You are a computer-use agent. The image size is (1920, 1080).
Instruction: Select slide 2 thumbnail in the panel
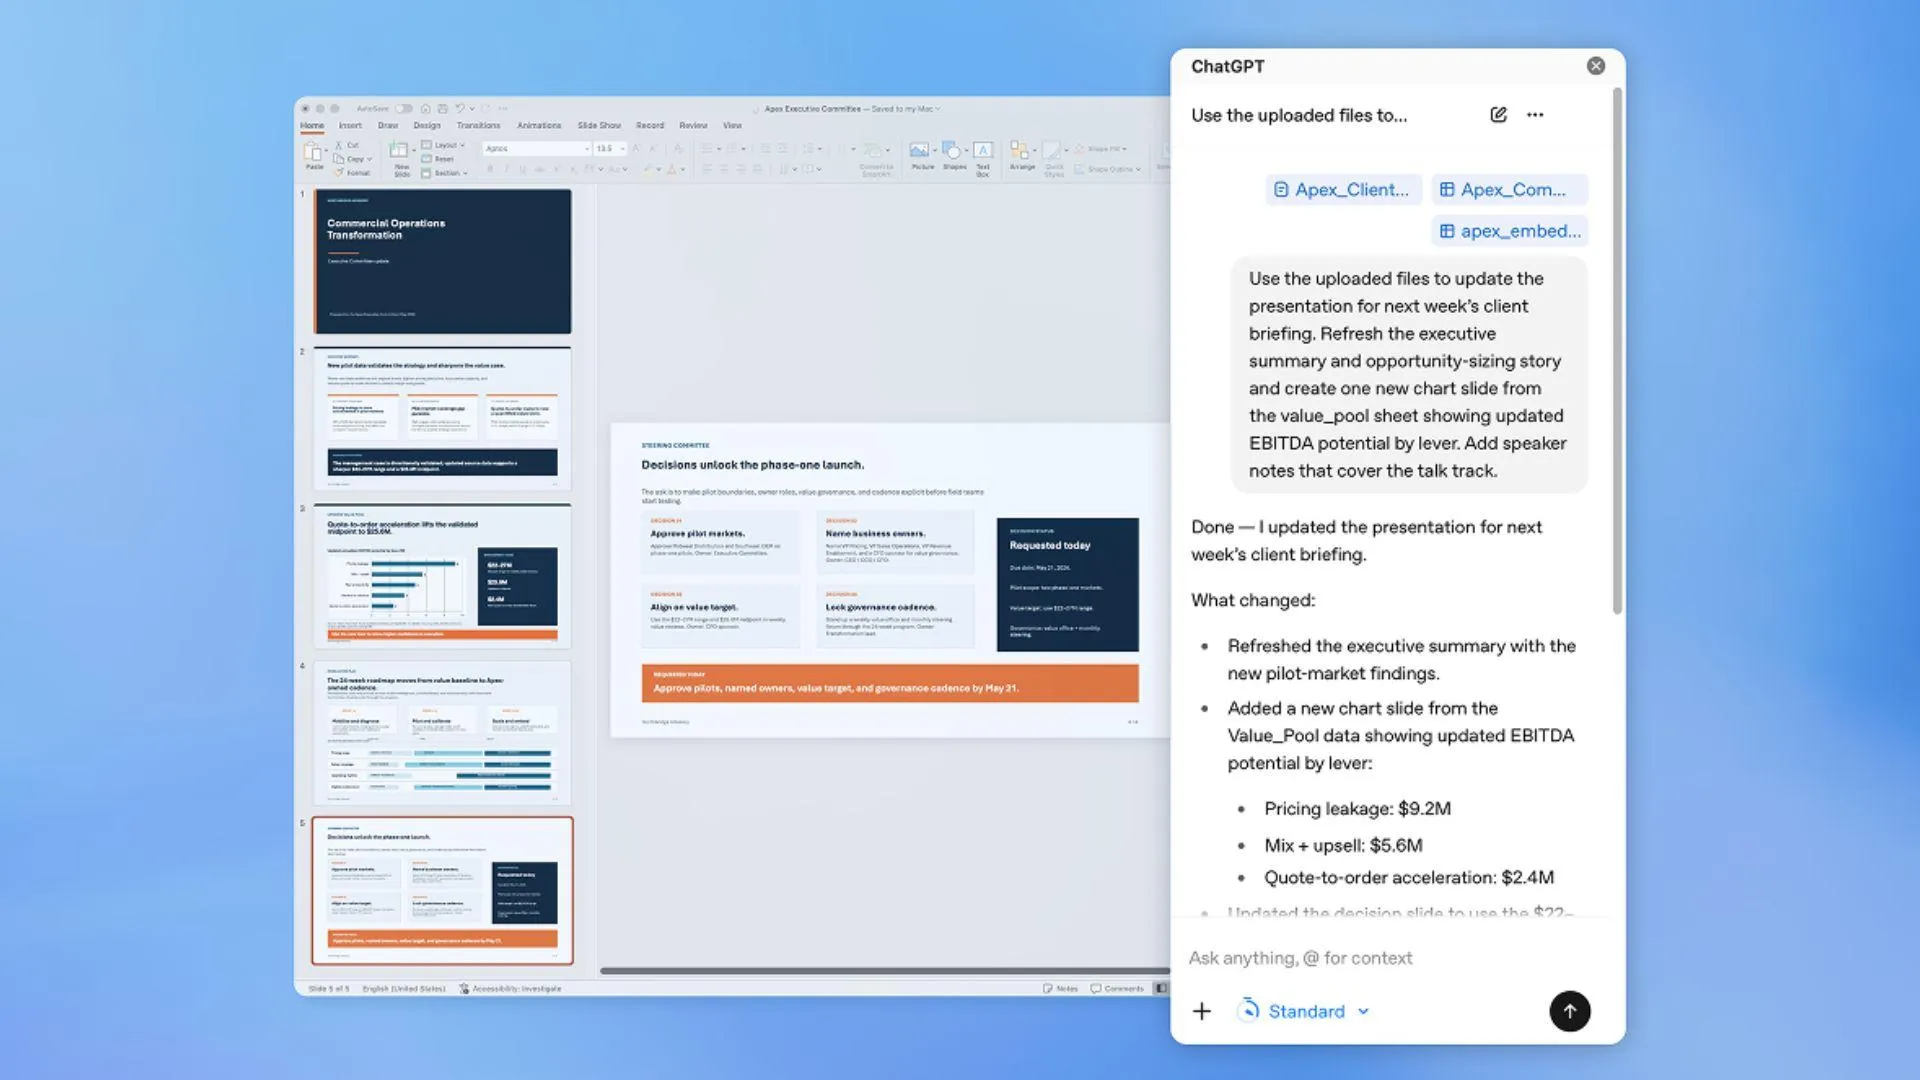point(443,418)
